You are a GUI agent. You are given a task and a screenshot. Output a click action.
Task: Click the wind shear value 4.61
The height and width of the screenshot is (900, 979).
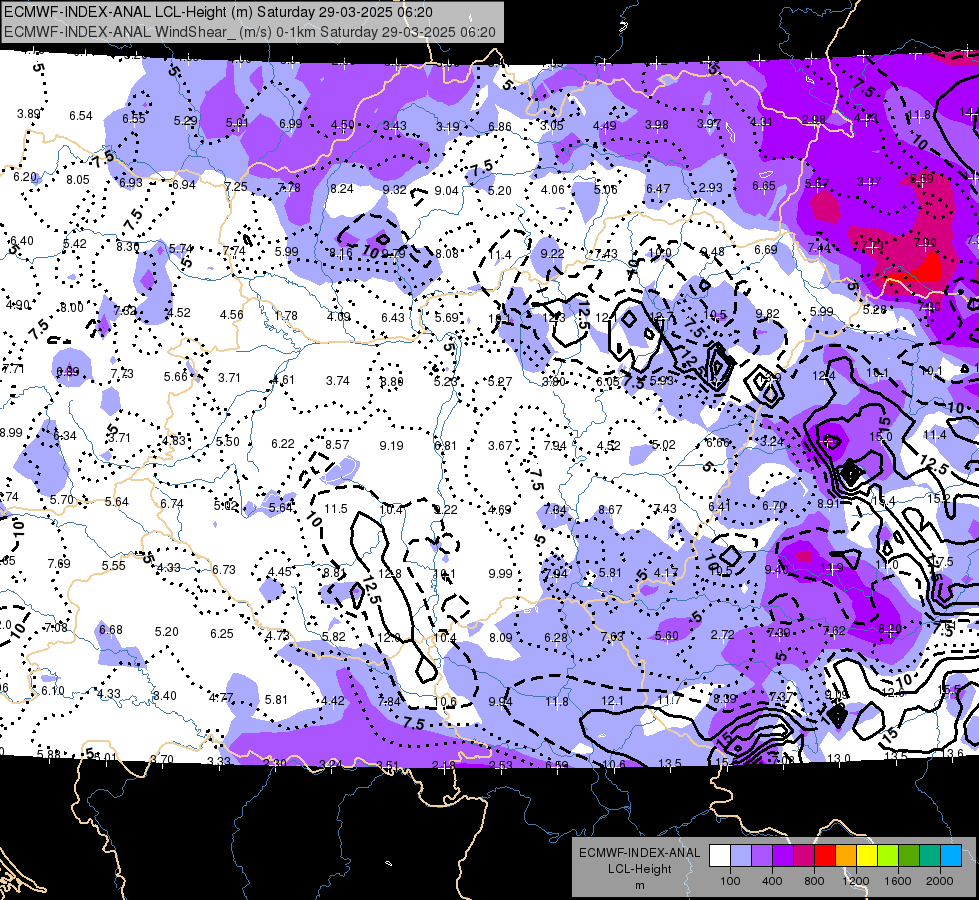coord(283,380)
